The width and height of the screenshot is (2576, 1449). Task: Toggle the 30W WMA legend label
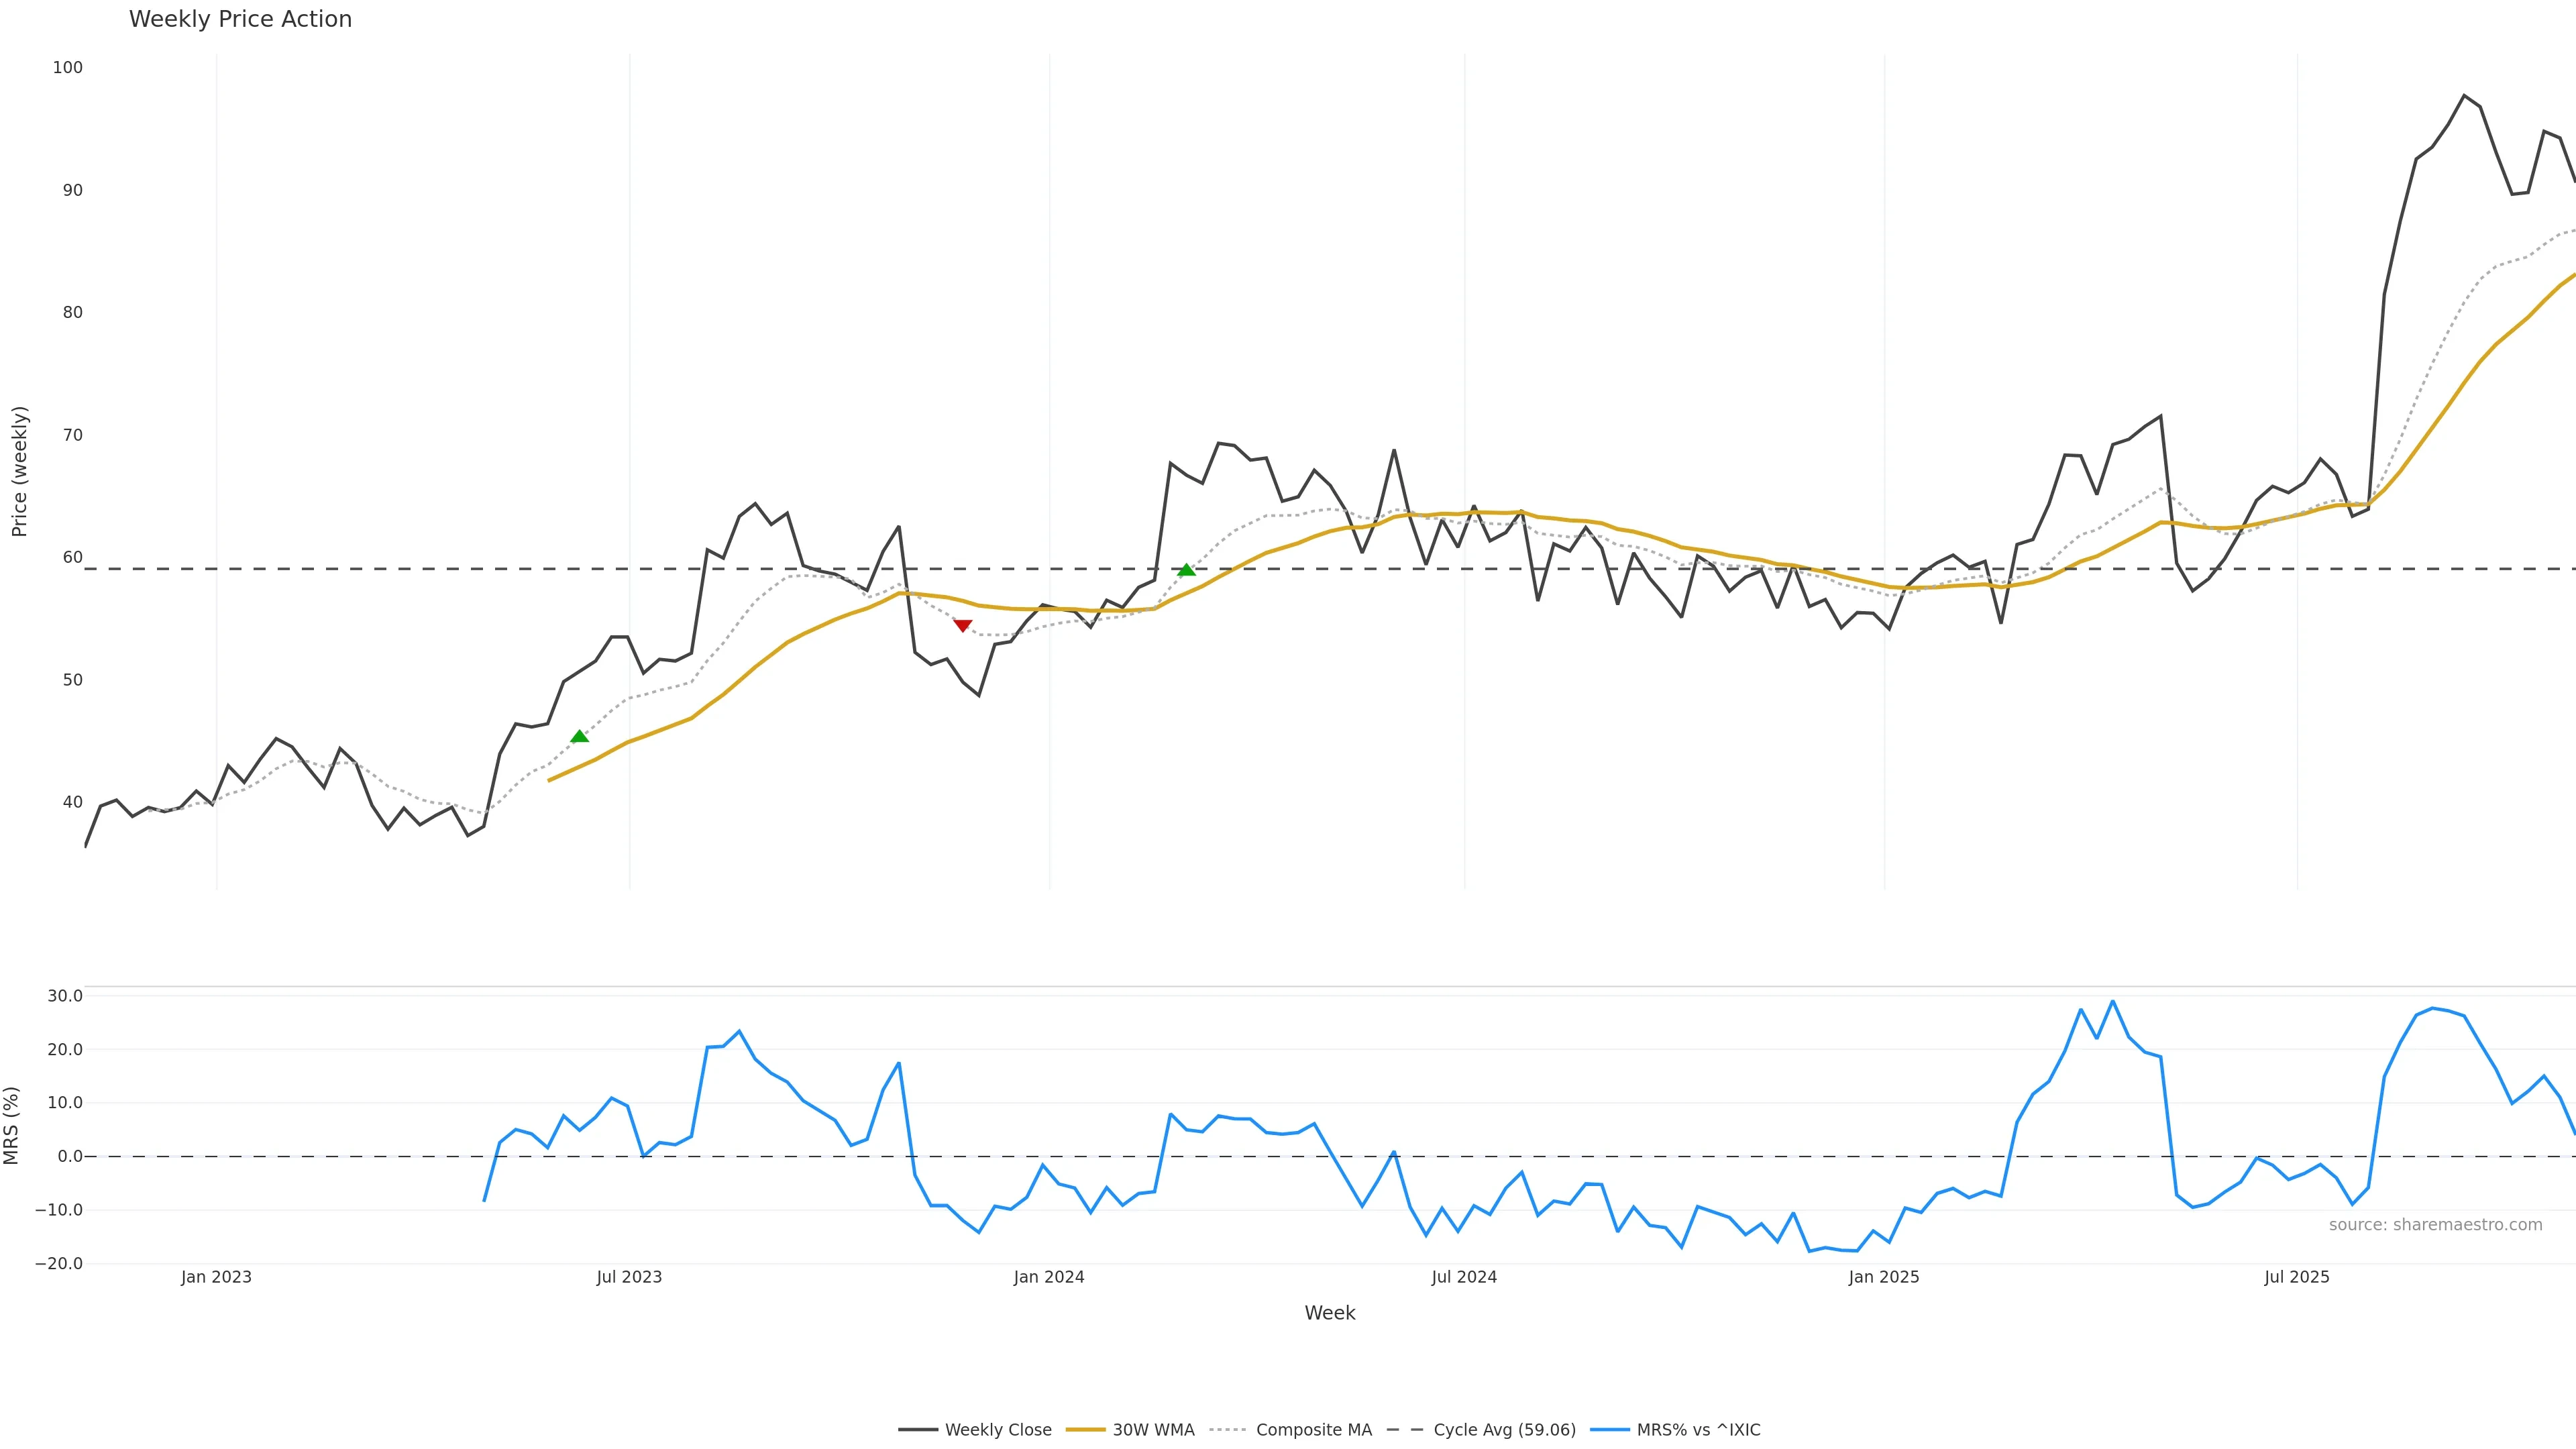(x=1153, y=1430)
